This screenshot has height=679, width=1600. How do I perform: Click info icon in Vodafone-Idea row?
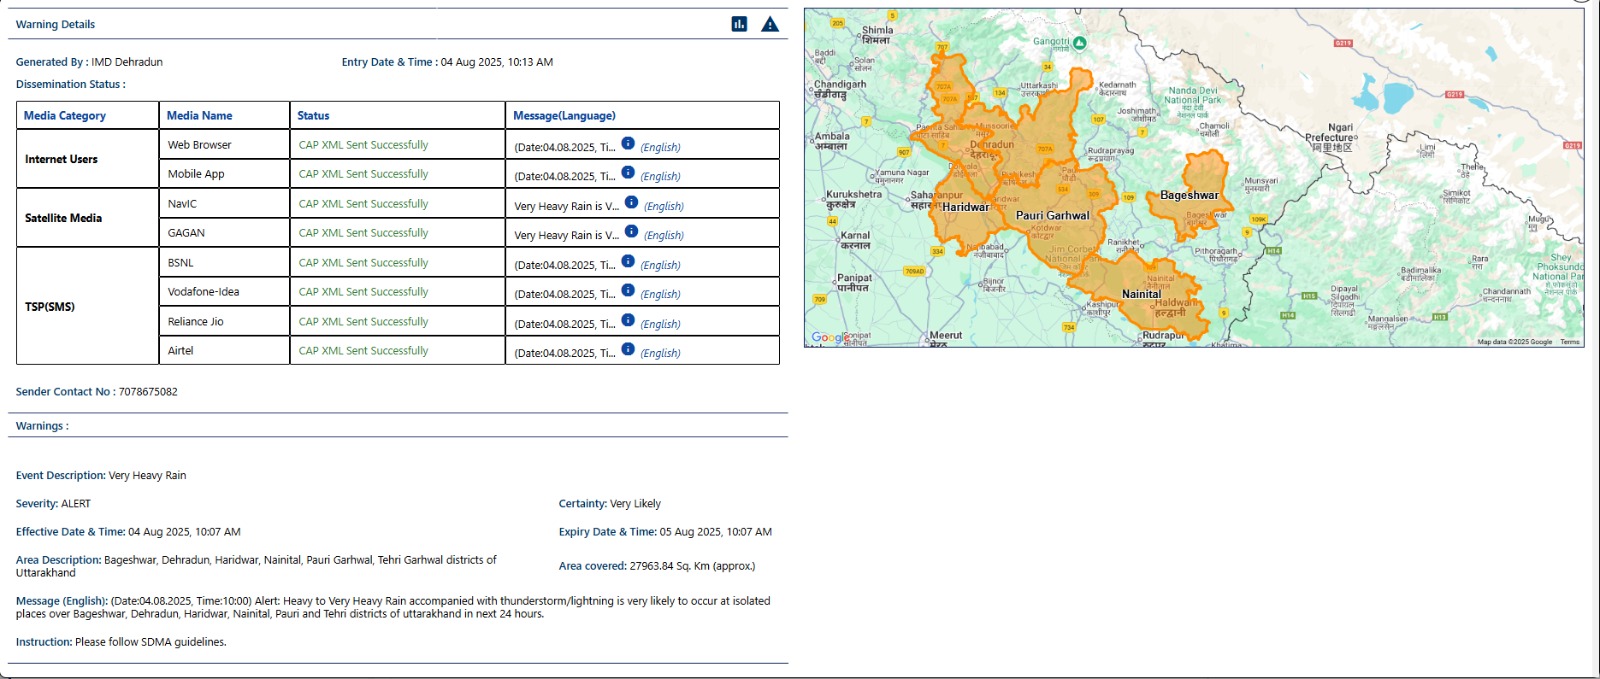pyautogui.click(x=628, y=291)
